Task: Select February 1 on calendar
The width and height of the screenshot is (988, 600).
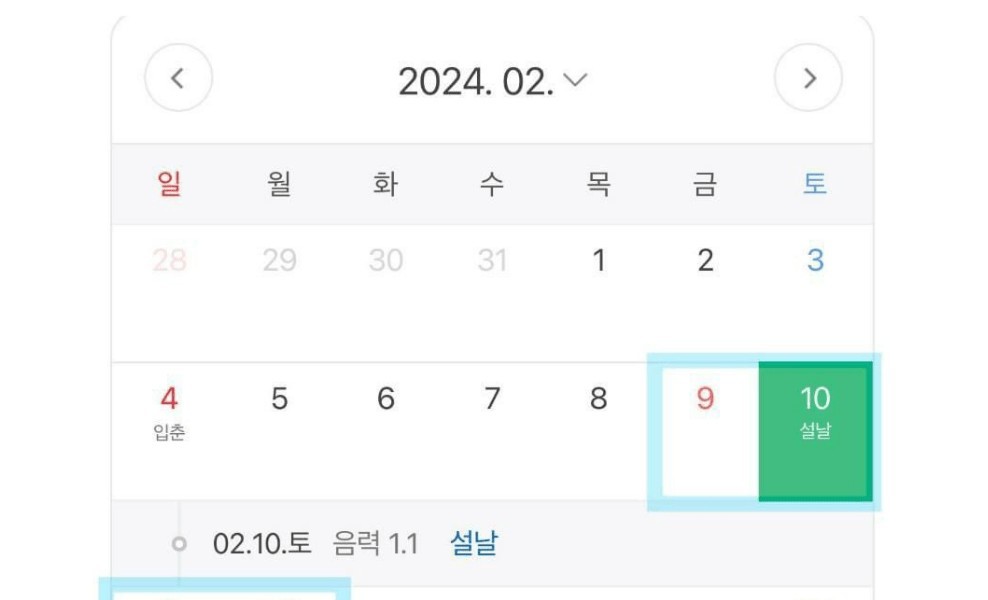Action: click(x=599, y=261)
